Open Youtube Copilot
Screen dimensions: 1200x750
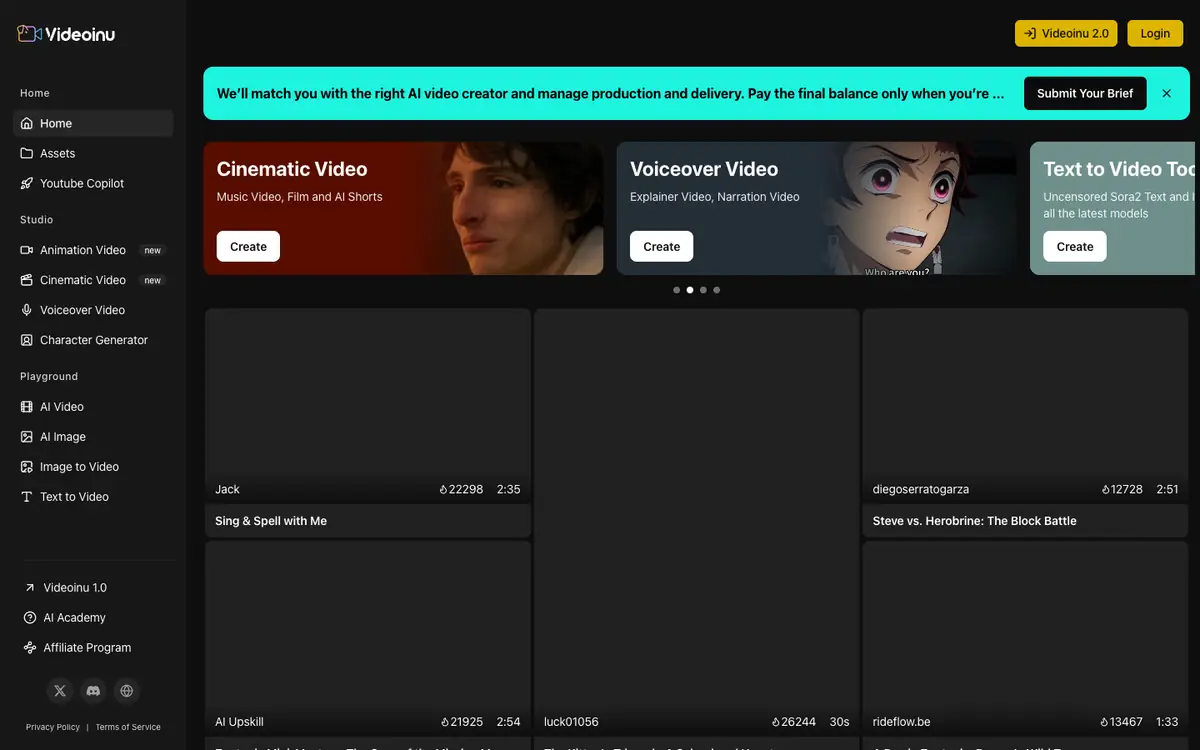click(x=93, y=183)
